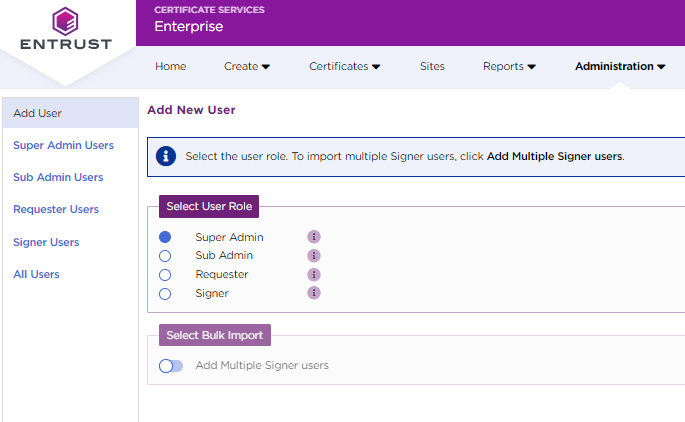Click the blue information banner icon
Image resolution: width=685 pixels, height=422 pixels.
click(x=166, y=156)
